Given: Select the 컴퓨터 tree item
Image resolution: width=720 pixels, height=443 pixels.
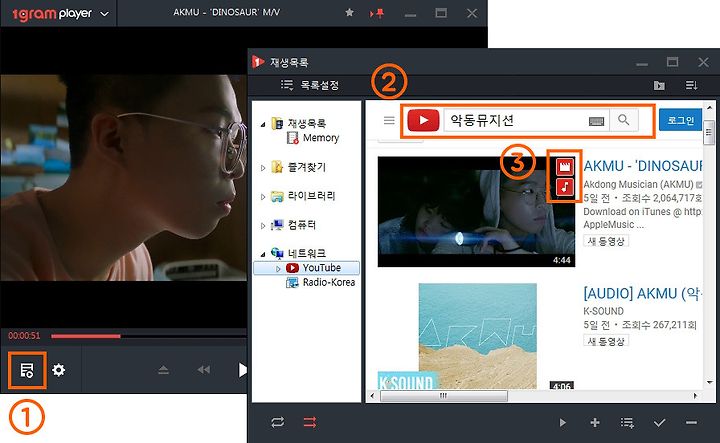Looking at the screenshot, I should click(302, 225).
